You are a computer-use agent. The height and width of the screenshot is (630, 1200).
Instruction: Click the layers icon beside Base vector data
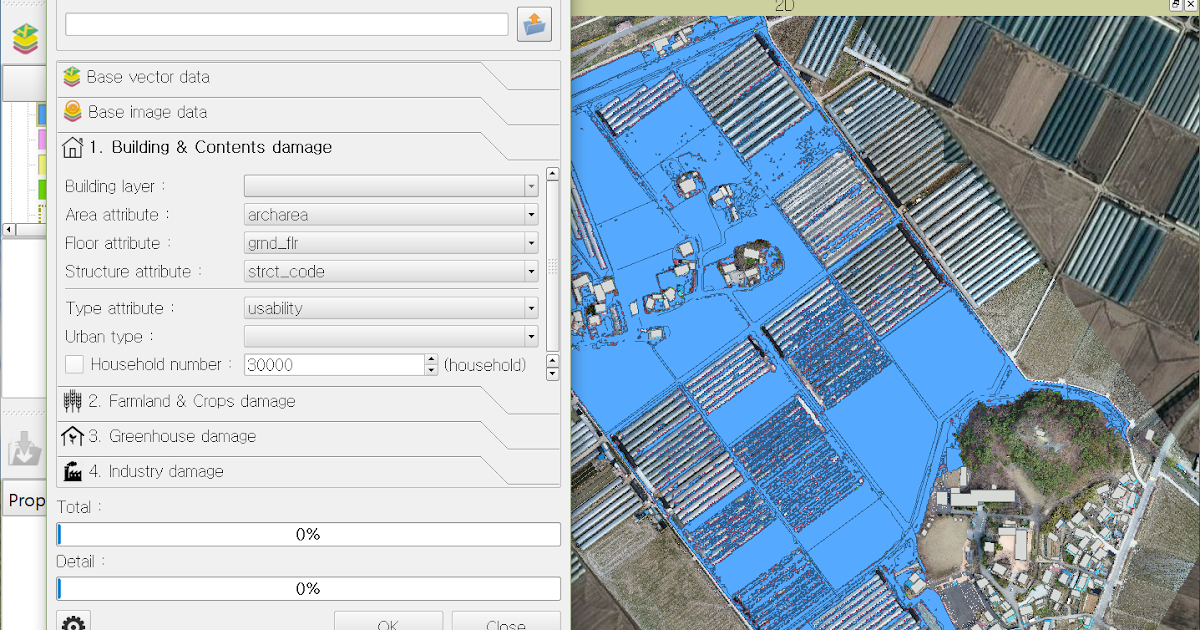click(x=72, y=76)
